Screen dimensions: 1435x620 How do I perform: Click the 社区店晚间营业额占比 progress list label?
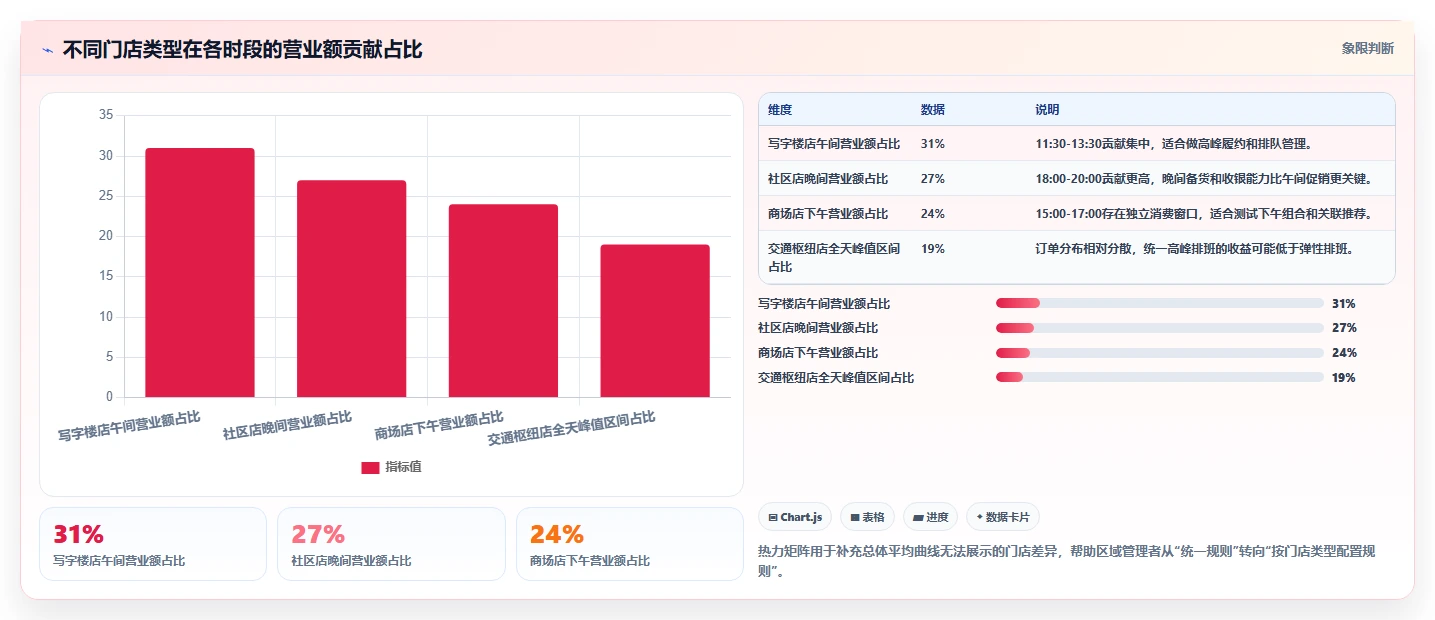tap(818, 328)
